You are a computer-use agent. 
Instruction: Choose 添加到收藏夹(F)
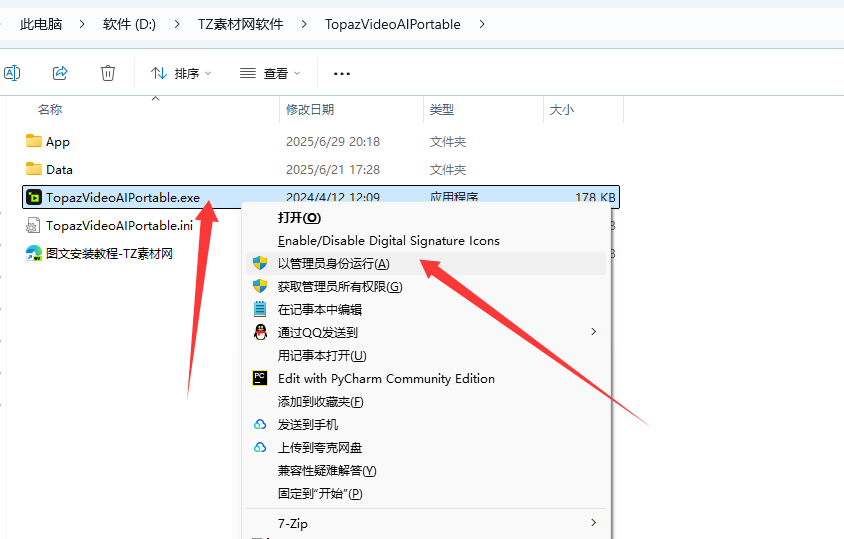[425, 402]
